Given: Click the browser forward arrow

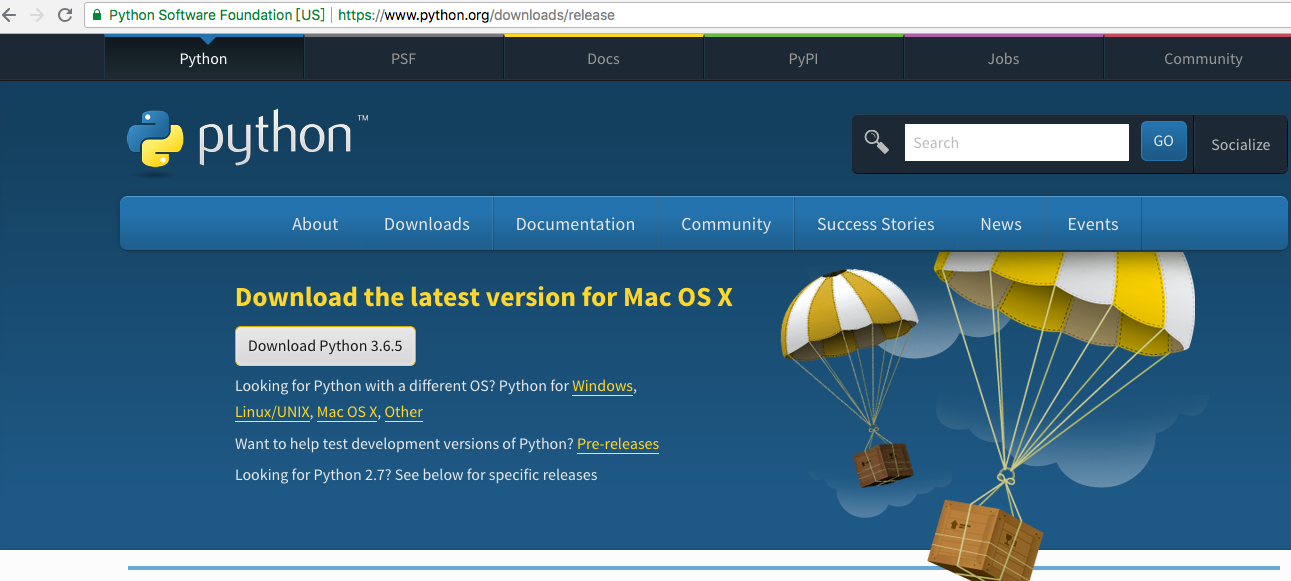Looking at the screenshot, I should (38, 15).
